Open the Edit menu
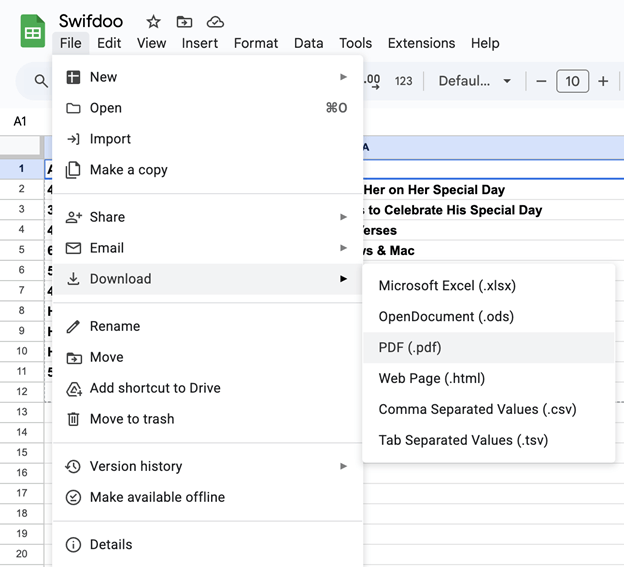This screenshot has height=567, width=624. click(109, 43)
